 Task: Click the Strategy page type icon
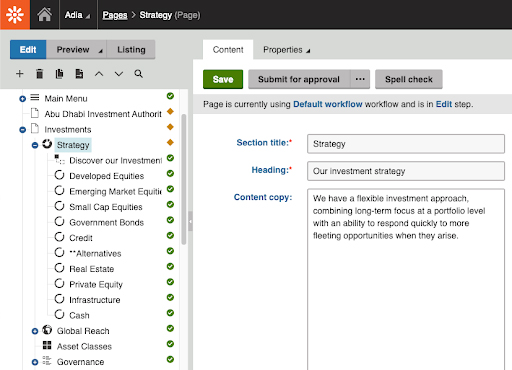[47, 144]
